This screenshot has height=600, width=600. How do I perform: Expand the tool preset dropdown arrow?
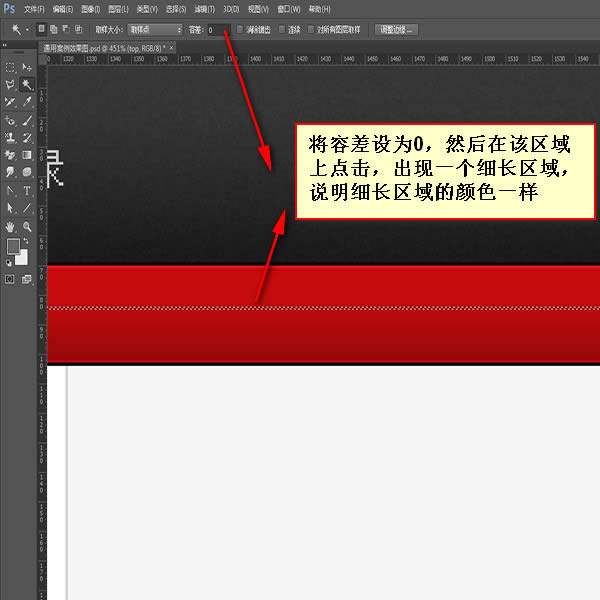click(x=27, y=29)
